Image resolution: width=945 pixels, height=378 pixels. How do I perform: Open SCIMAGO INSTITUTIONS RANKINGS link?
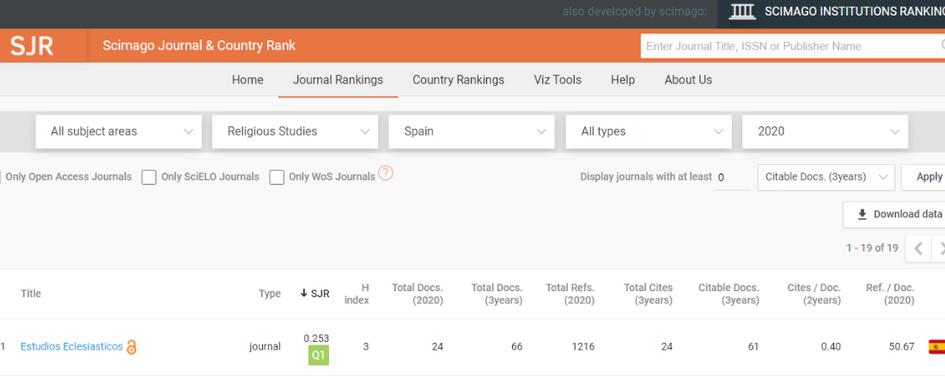click(855, 11)
